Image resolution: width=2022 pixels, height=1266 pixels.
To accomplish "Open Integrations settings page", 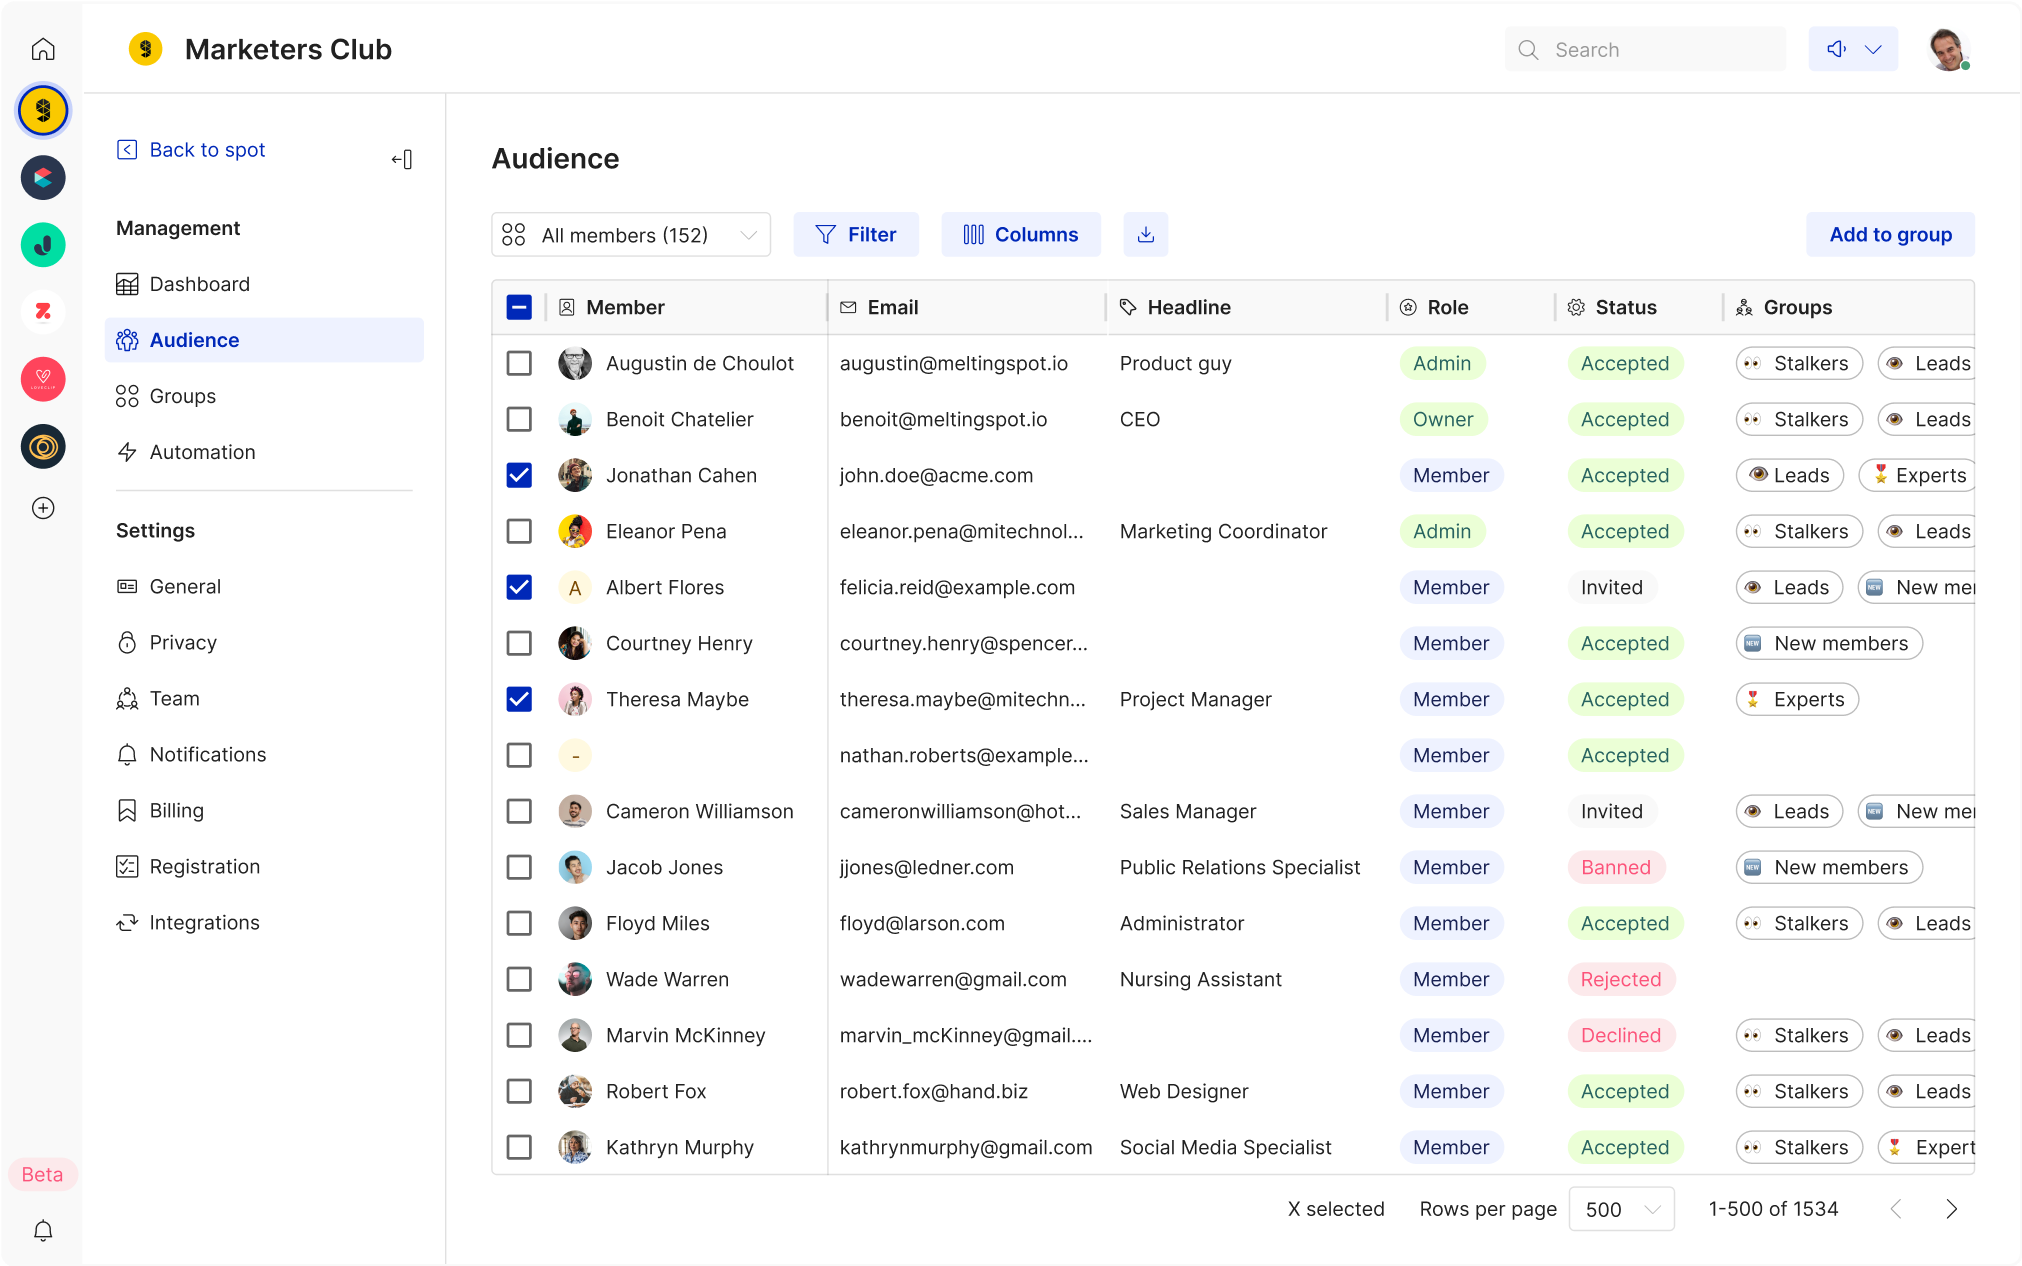I will [x=204, y=922].
